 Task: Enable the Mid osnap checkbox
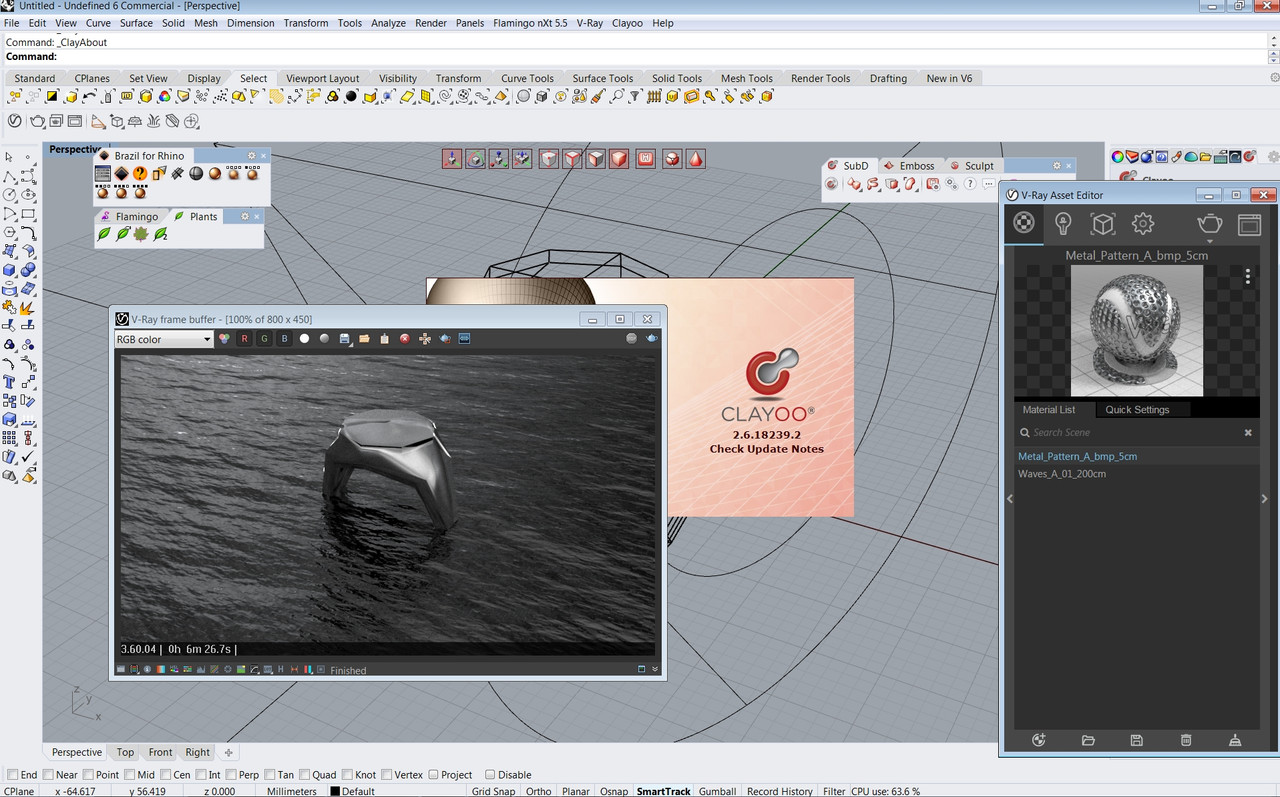pyautogui.click(x=130, y=775)
